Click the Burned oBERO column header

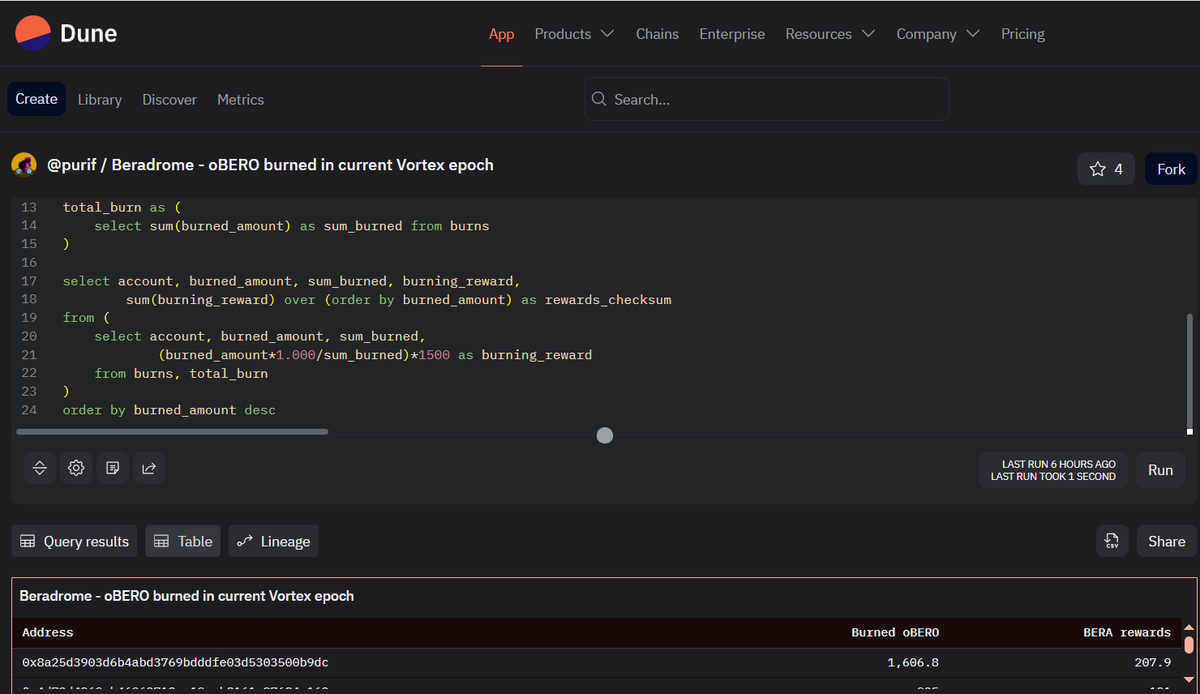tap(895, 633)
